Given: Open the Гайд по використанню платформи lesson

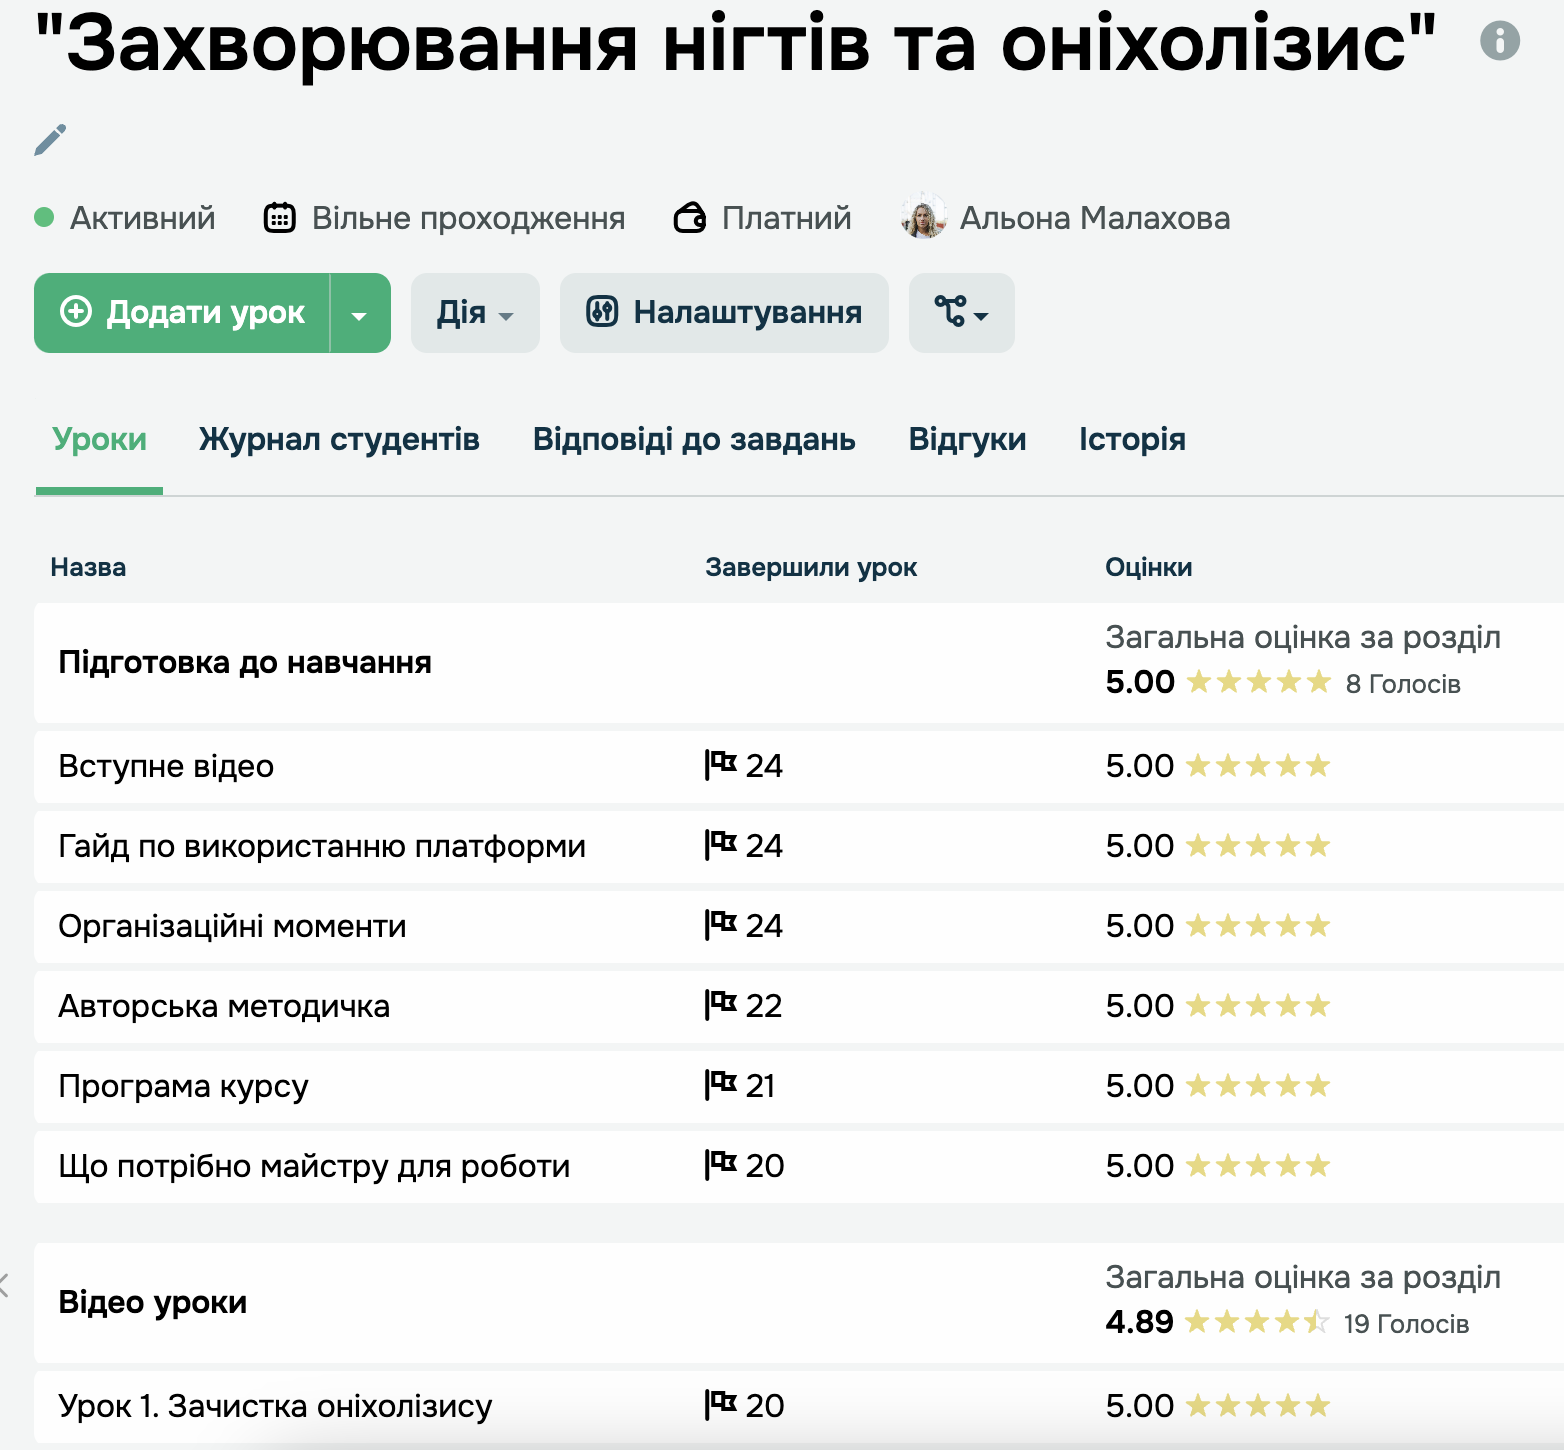Looking at the screenshot, I should click(322, 847).
